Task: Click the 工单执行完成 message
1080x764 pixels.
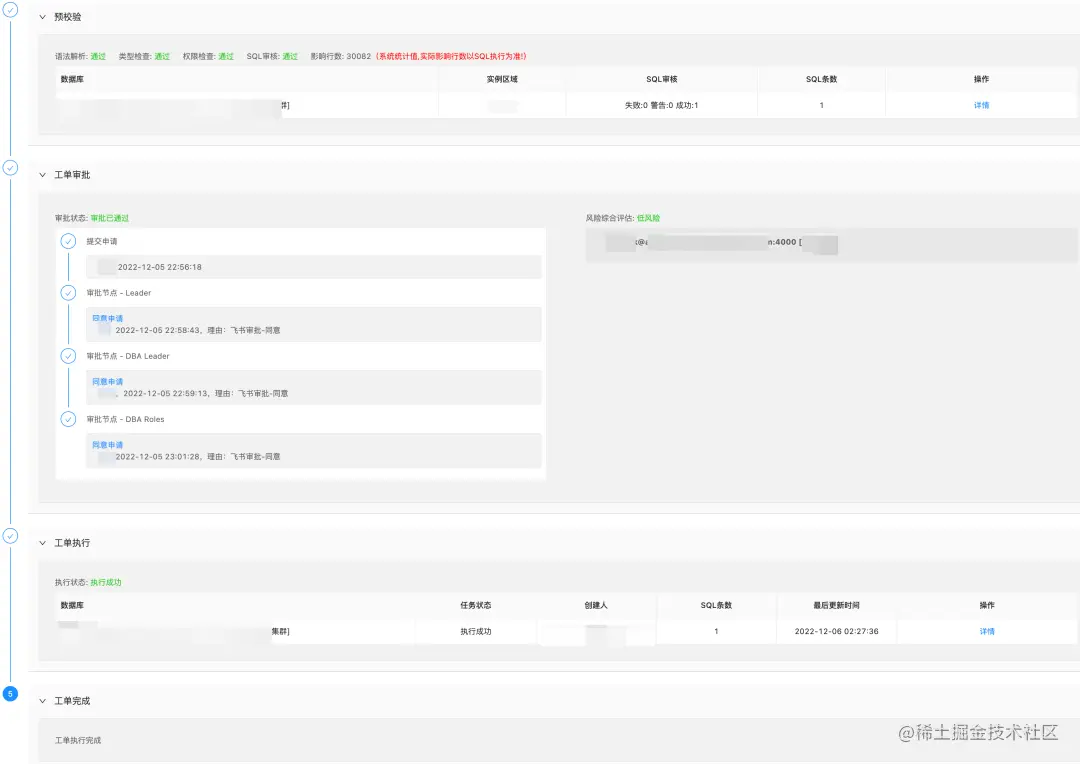Action: point(78,741)
